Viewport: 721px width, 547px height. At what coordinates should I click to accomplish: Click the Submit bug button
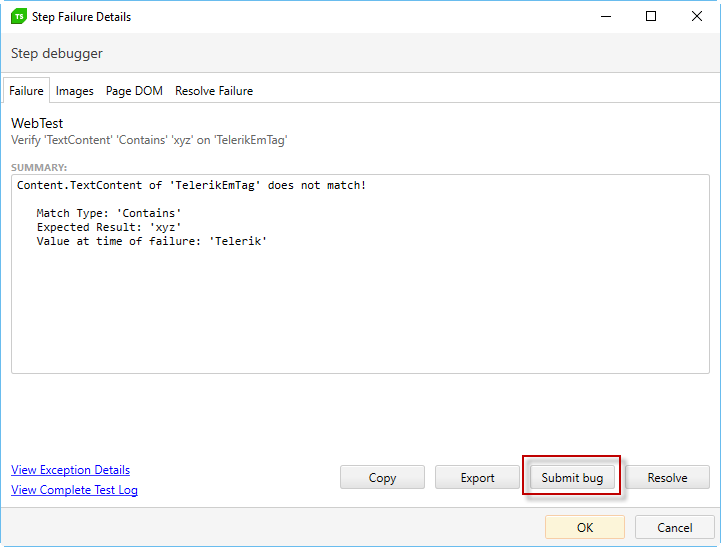[x=572, y=477]
